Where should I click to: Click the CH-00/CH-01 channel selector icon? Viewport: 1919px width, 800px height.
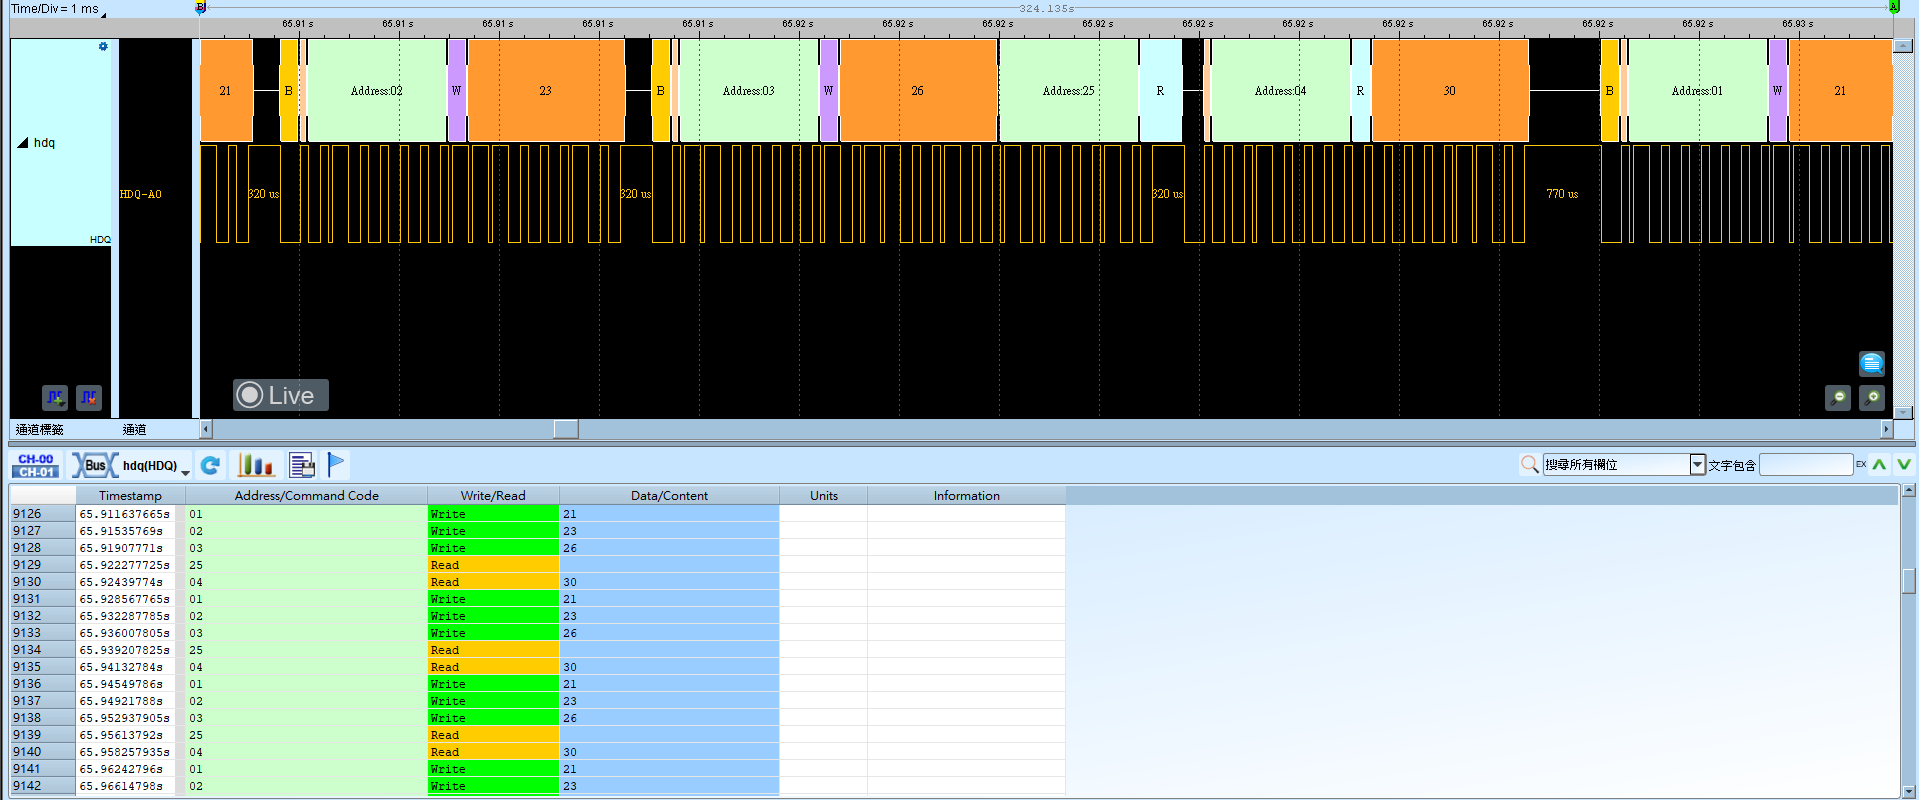point(36,465)
